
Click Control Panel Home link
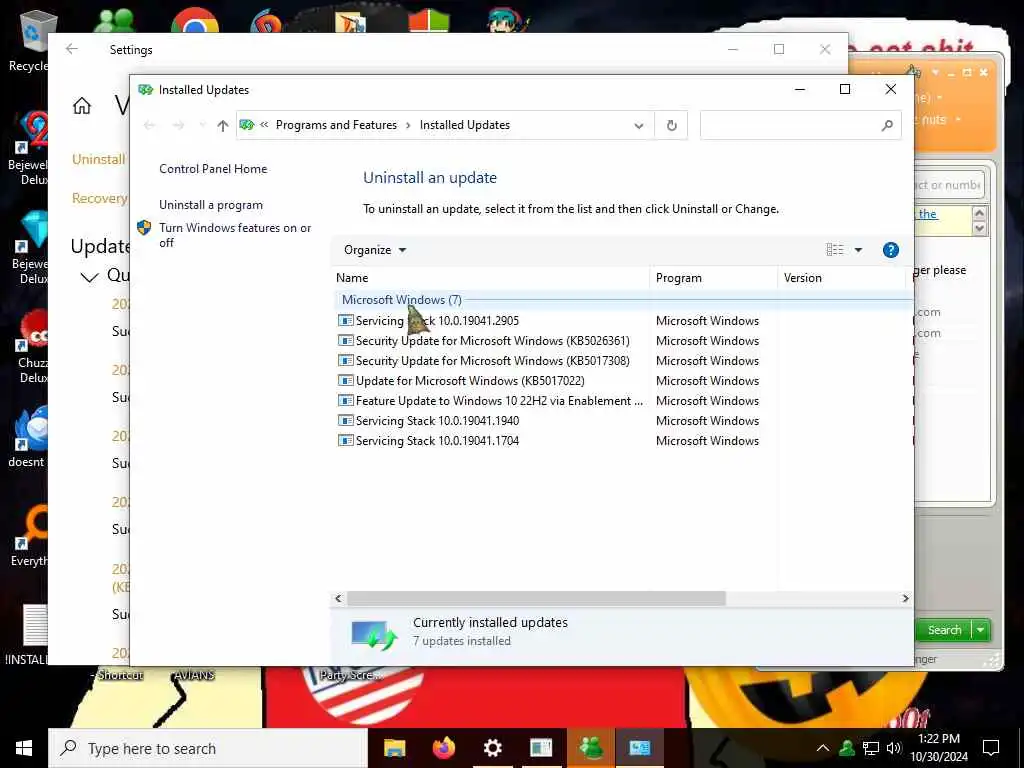[x=213, y=168]
